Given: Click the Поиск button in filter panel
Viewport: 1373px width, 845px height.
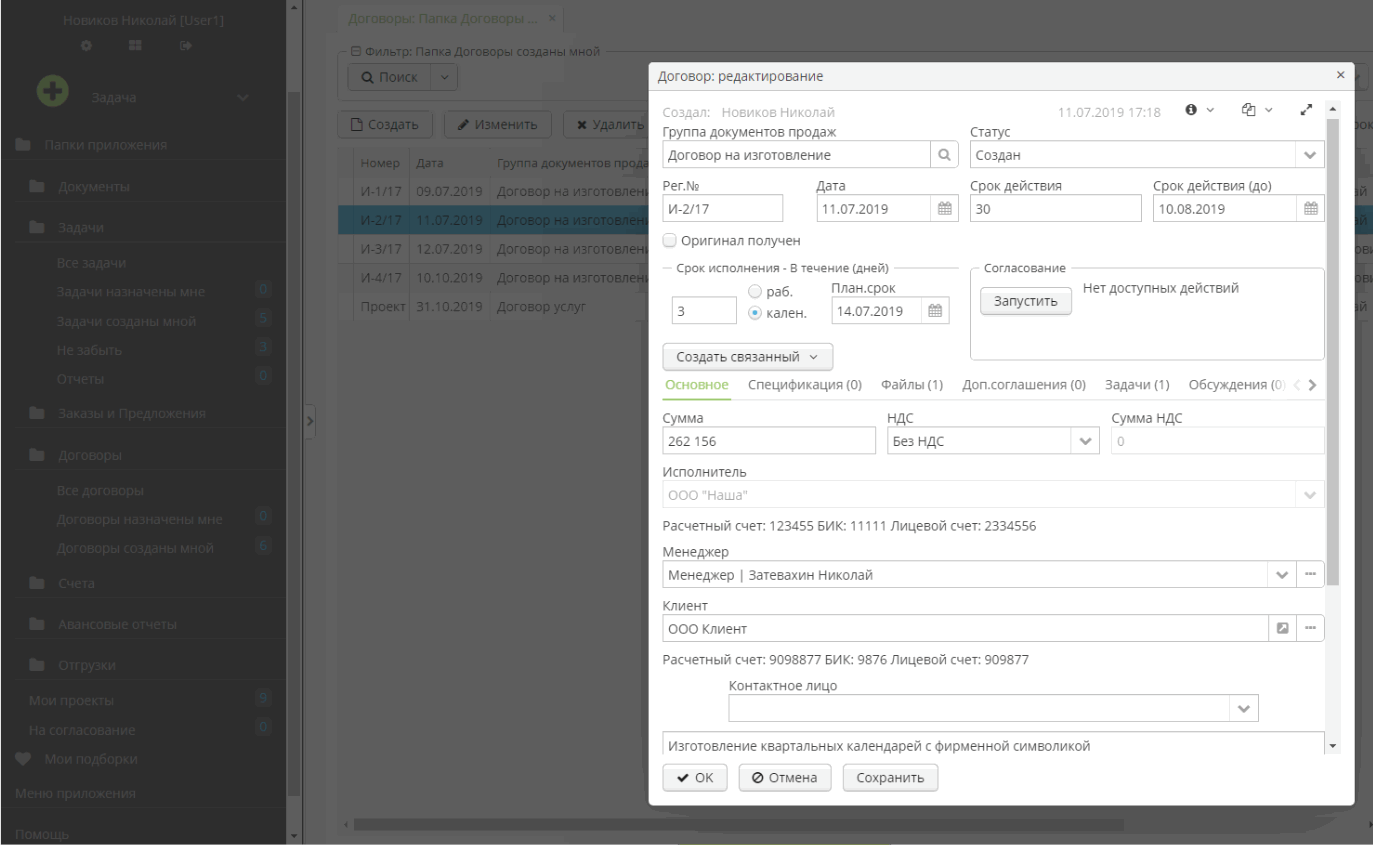Looking at the screenshot, I should click(388, 76).
